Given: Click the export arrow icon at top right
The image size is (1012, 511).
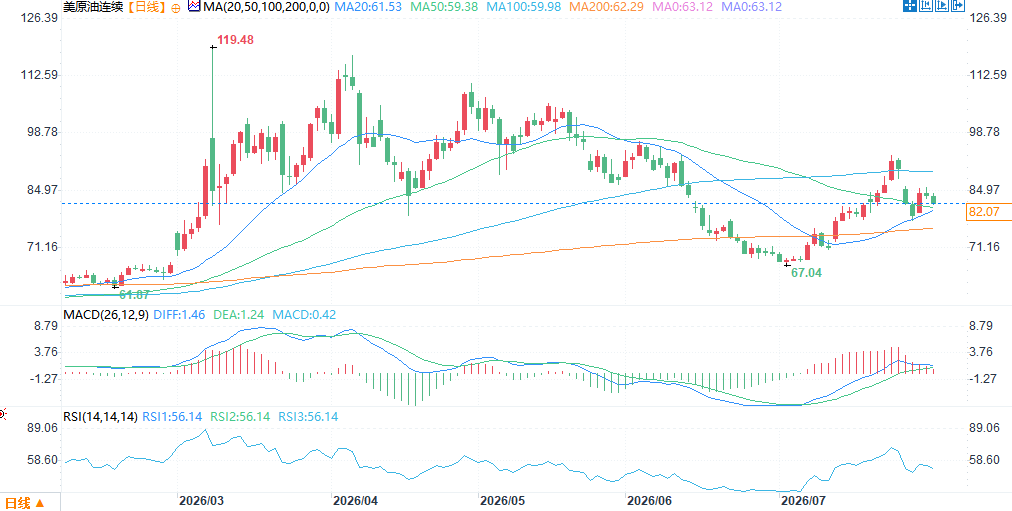Looking at the screenshot, I should tap(958, 6).
